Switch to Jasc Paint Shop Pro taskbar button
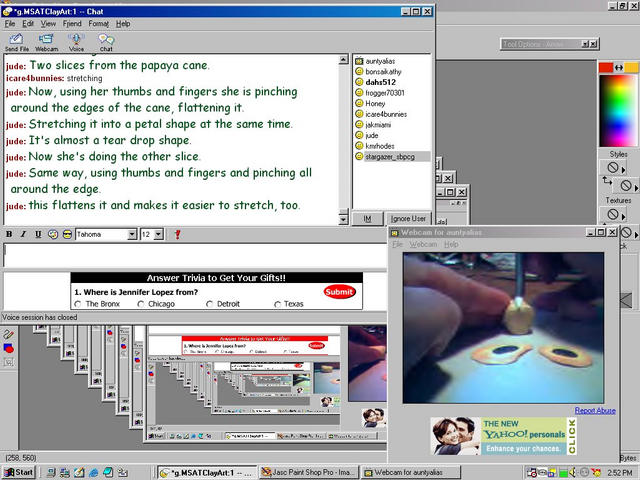The width and height of the screenshot is (640, 480). 309,472
